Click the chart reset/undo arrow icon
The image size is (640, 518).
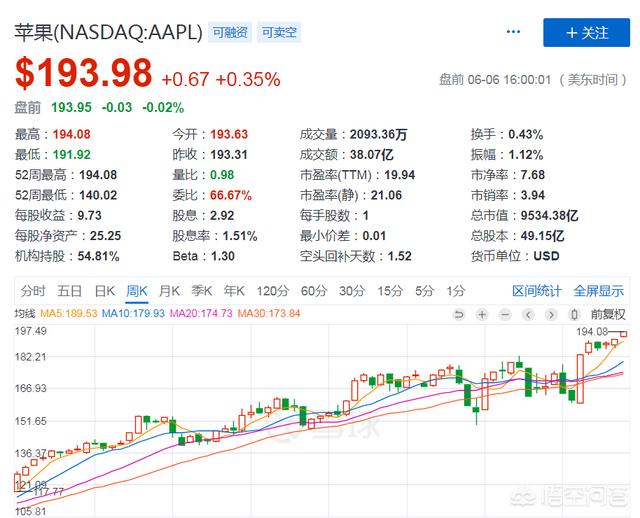coord(459,315)
